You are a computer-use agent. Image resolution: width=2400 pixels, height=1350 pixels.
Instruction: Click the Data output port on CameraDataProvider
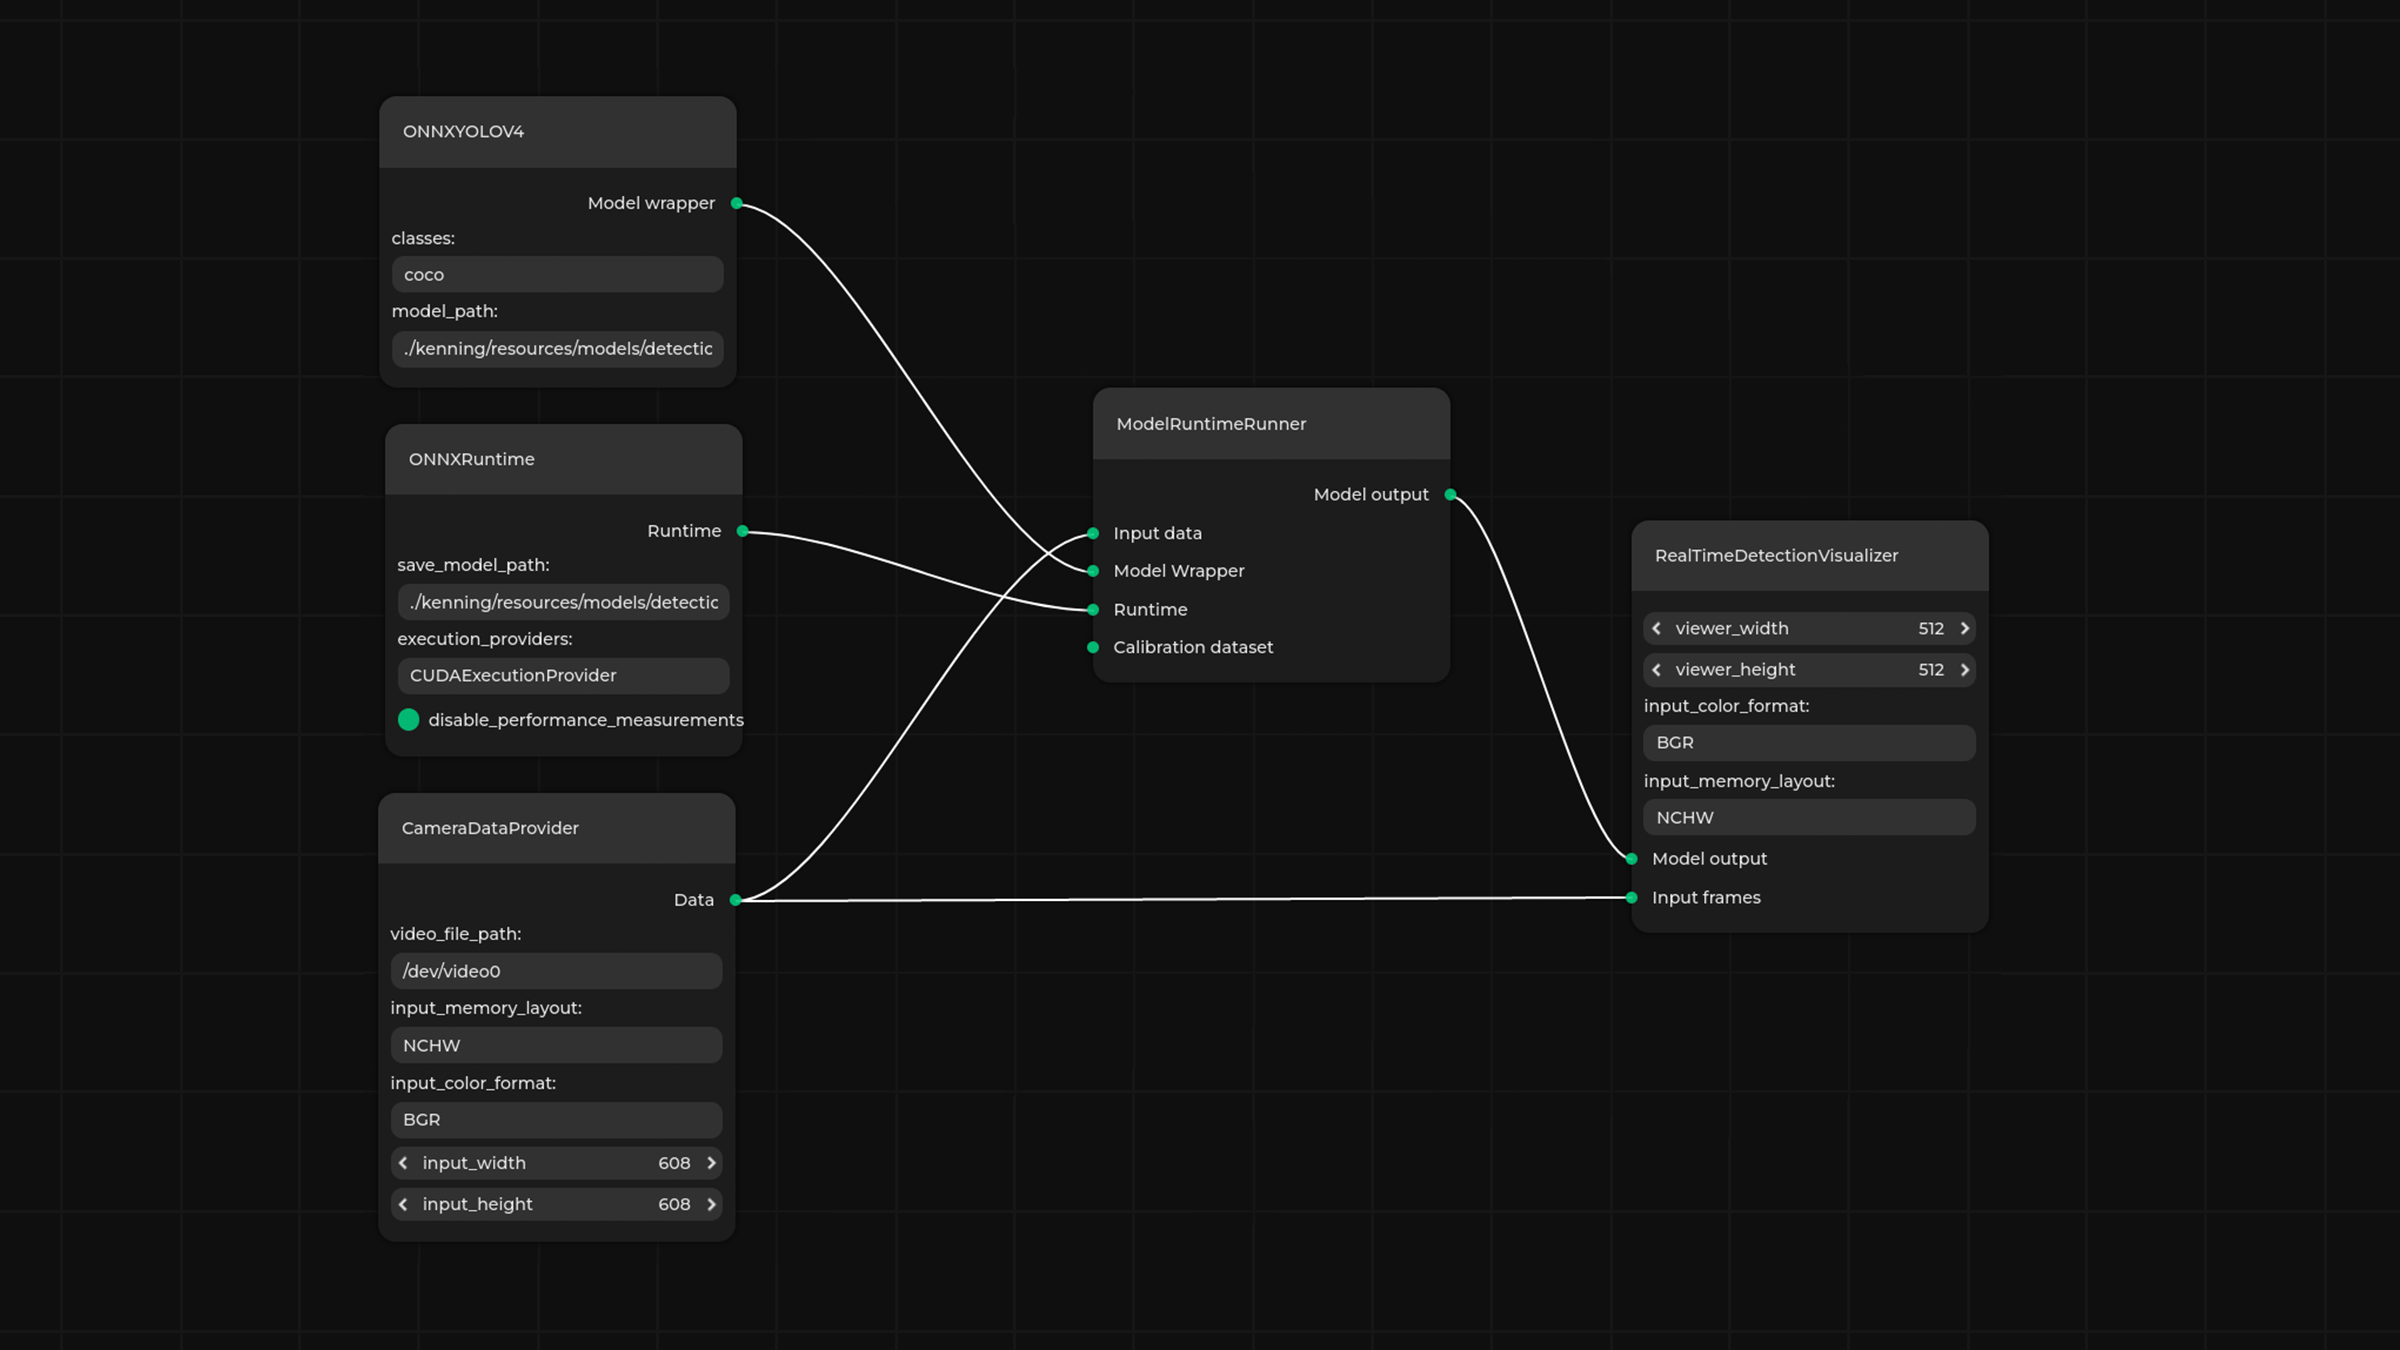click(x=735, y=900)
